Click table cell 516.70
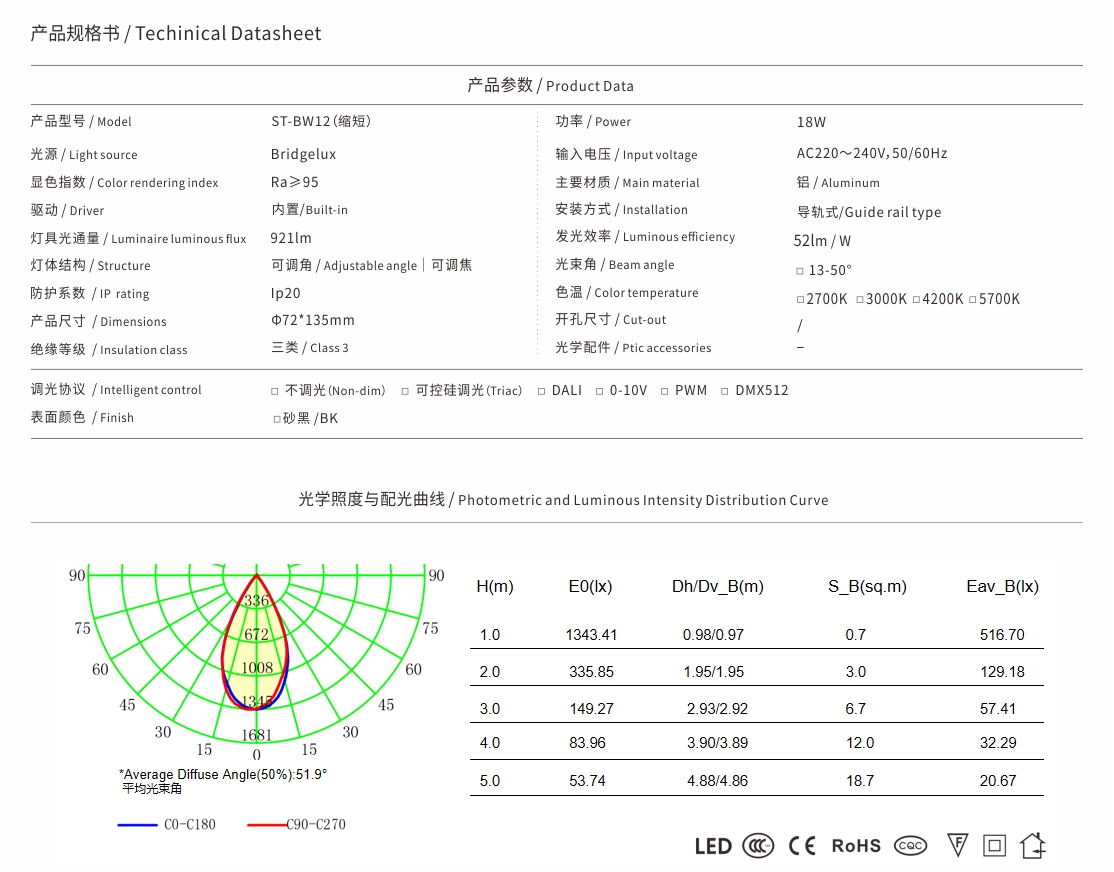1114x872 pixels. click(x=1002, y=635)
